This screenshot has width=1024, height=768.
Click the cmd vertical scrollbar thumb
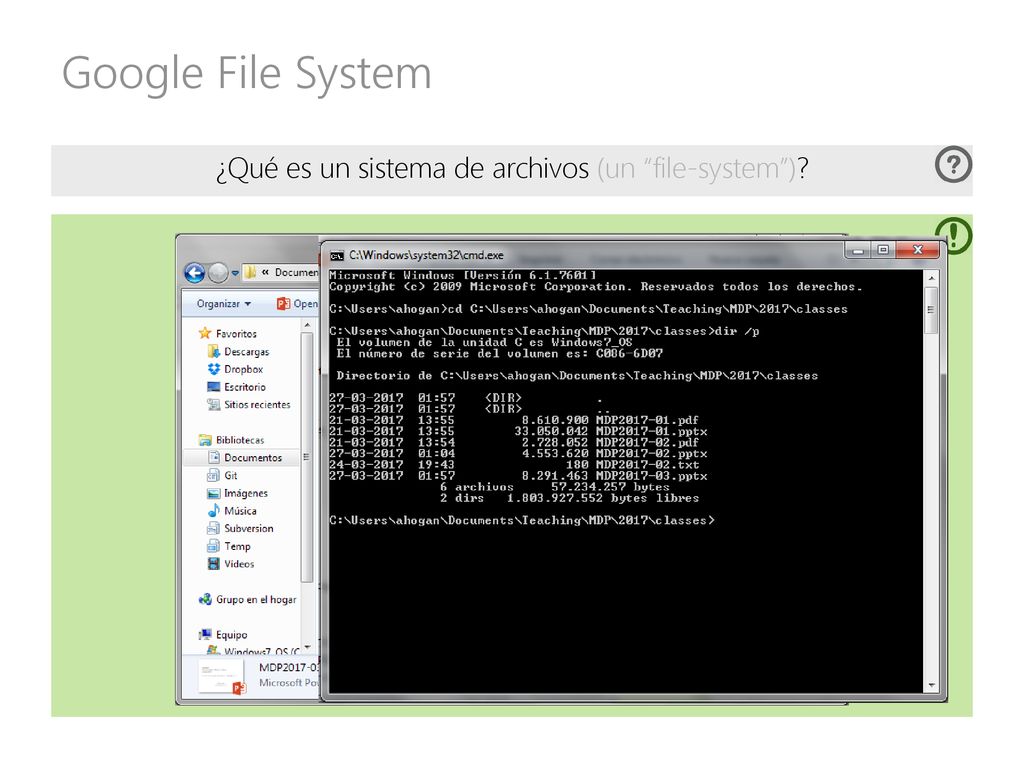pyautogui.click(x=931, y=311)
